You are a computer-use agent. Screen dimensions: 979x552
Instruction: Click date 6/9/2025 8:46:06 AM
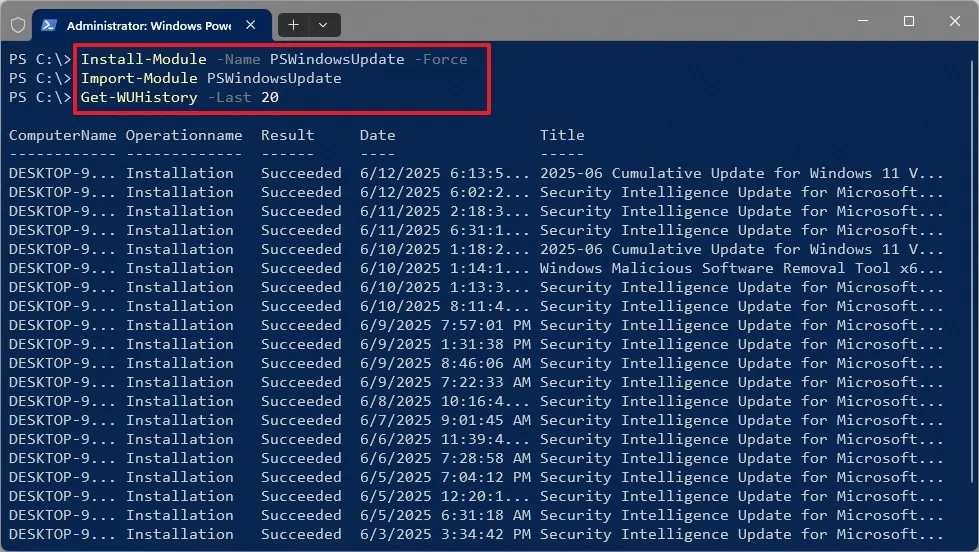tap(445, 363)
